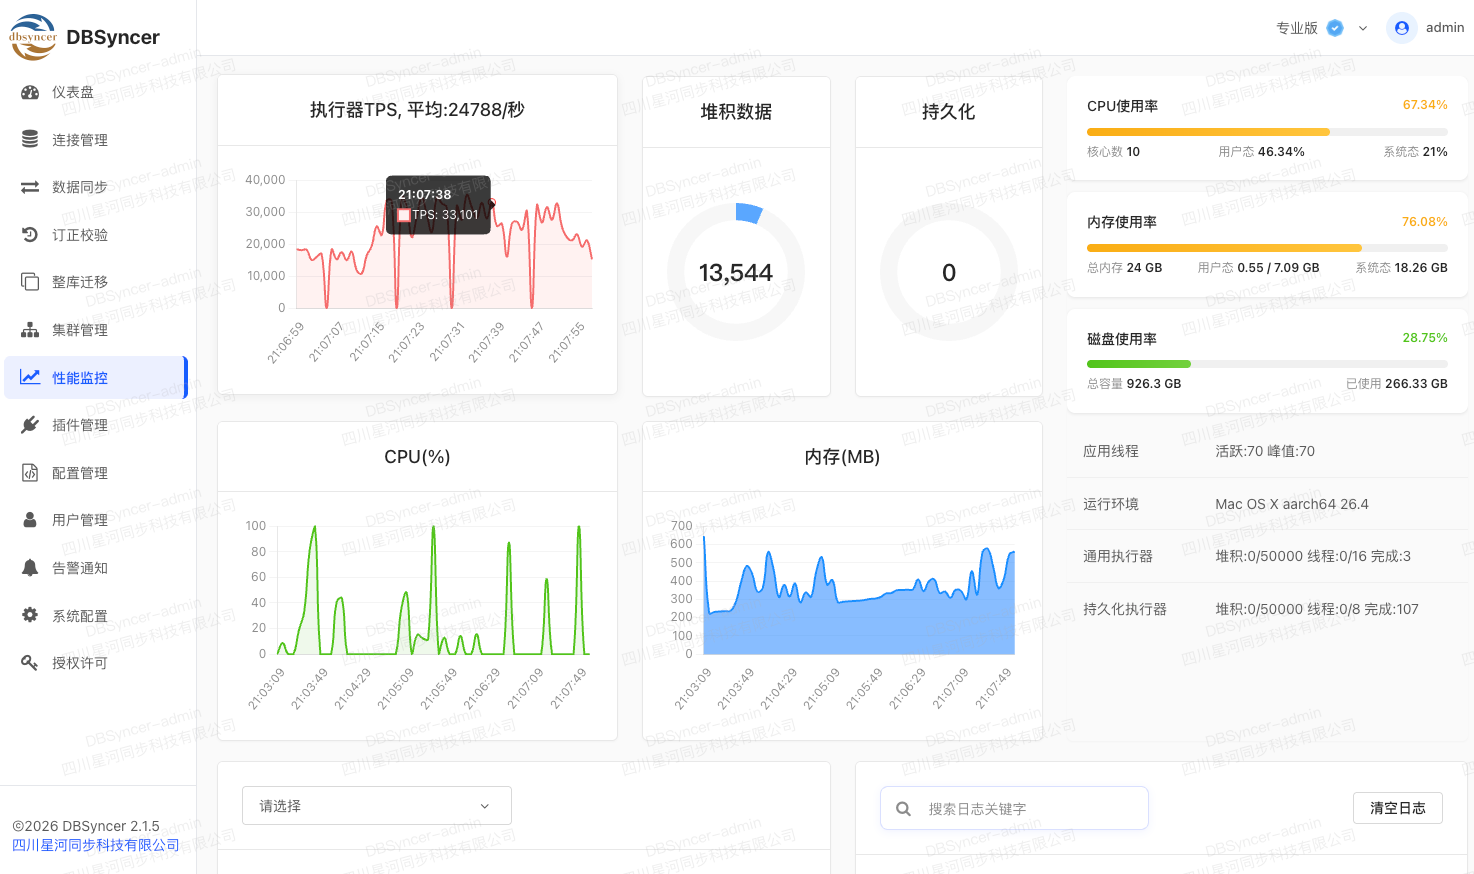Viewport: 1474px width, 874px height.
Task: Click the 活跃:70 峰值:70 thread value
Action: point(1265,451)
